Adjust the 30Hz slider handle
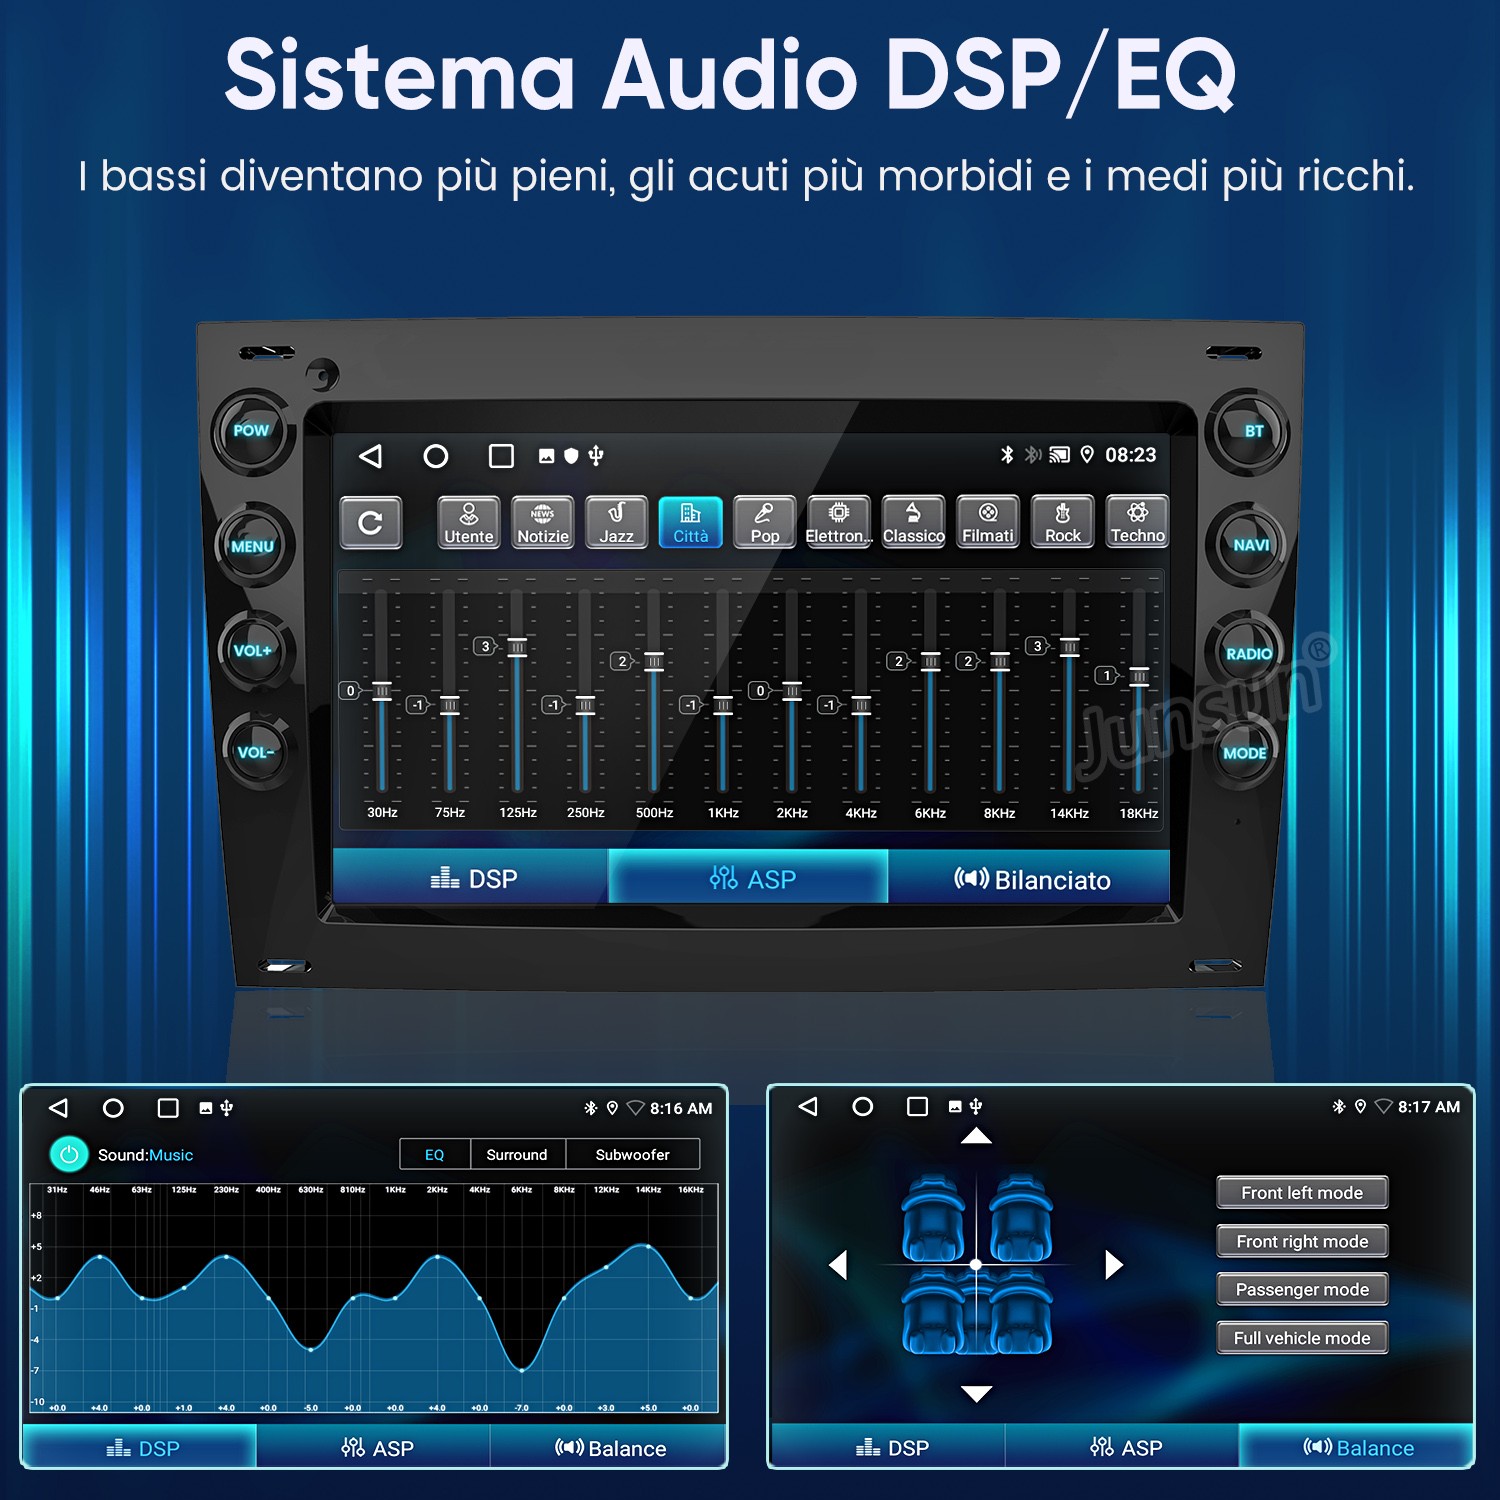Image resolution: width=1500 pixels, height=1500 pixels. 382,691
